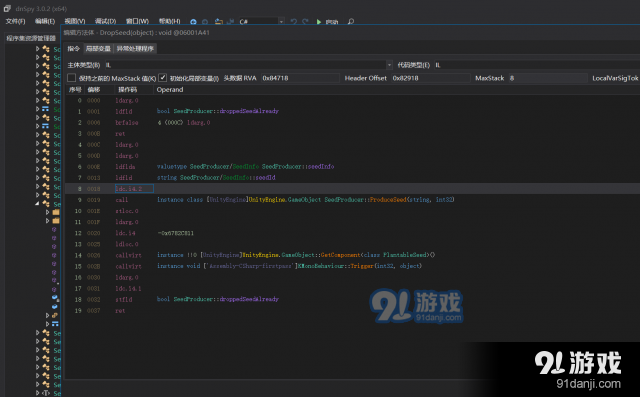Image resolution: width=640 pixels, height=397 pixels.
Task: Click the final ret opcode in row 19
Action: tap(120, 310)
